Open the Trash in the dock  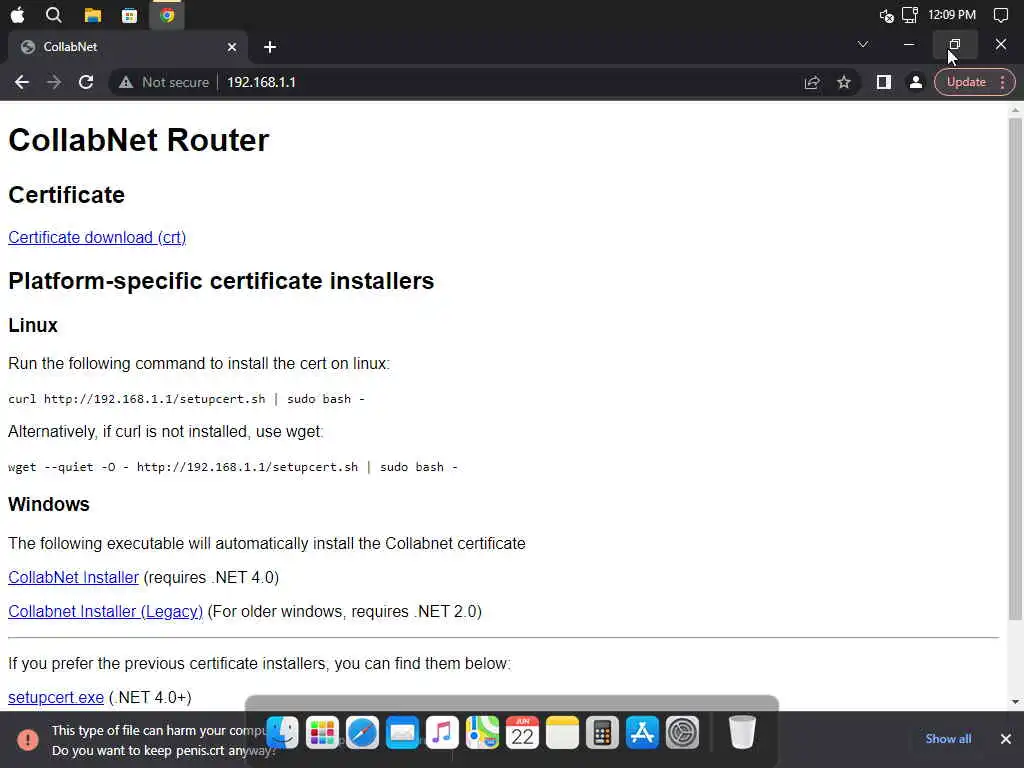[742, 732]
